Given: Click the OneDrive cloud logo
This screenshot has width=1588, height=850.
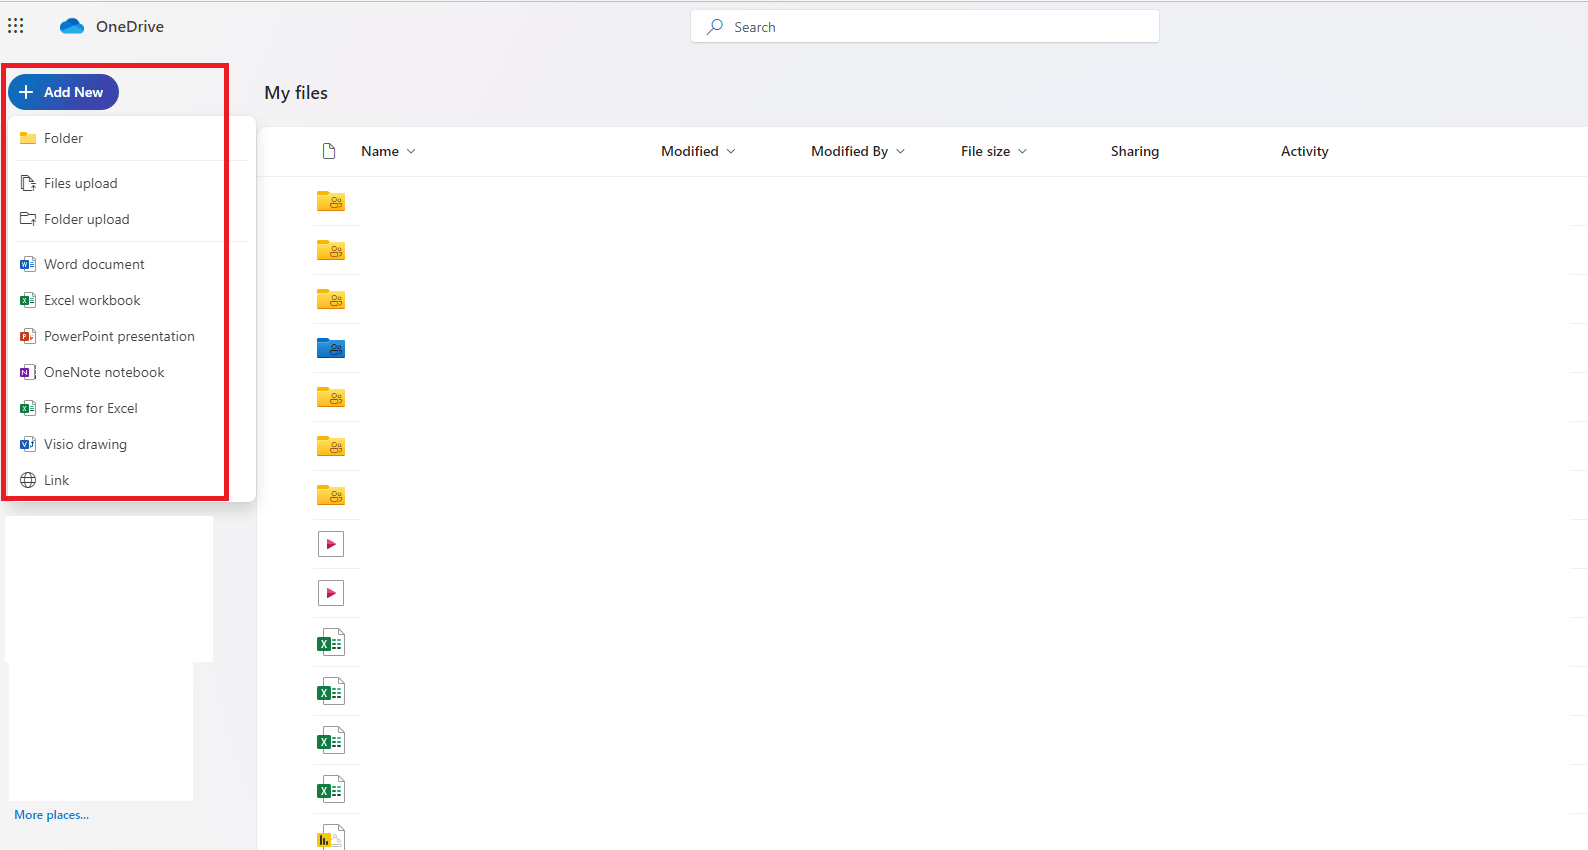Looking at the screenshot, I should click(x=72, y=27).
